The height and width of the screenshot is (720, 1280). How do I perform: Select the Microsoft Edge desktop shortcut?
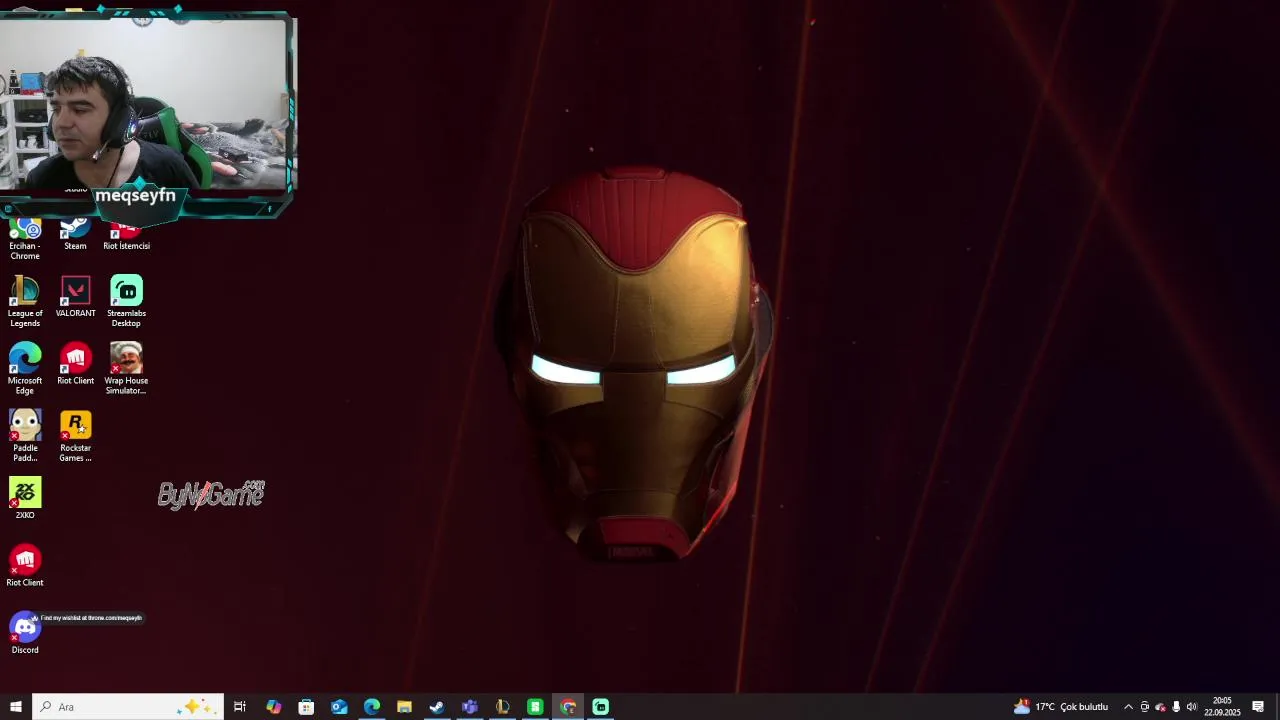coord(25,369)
